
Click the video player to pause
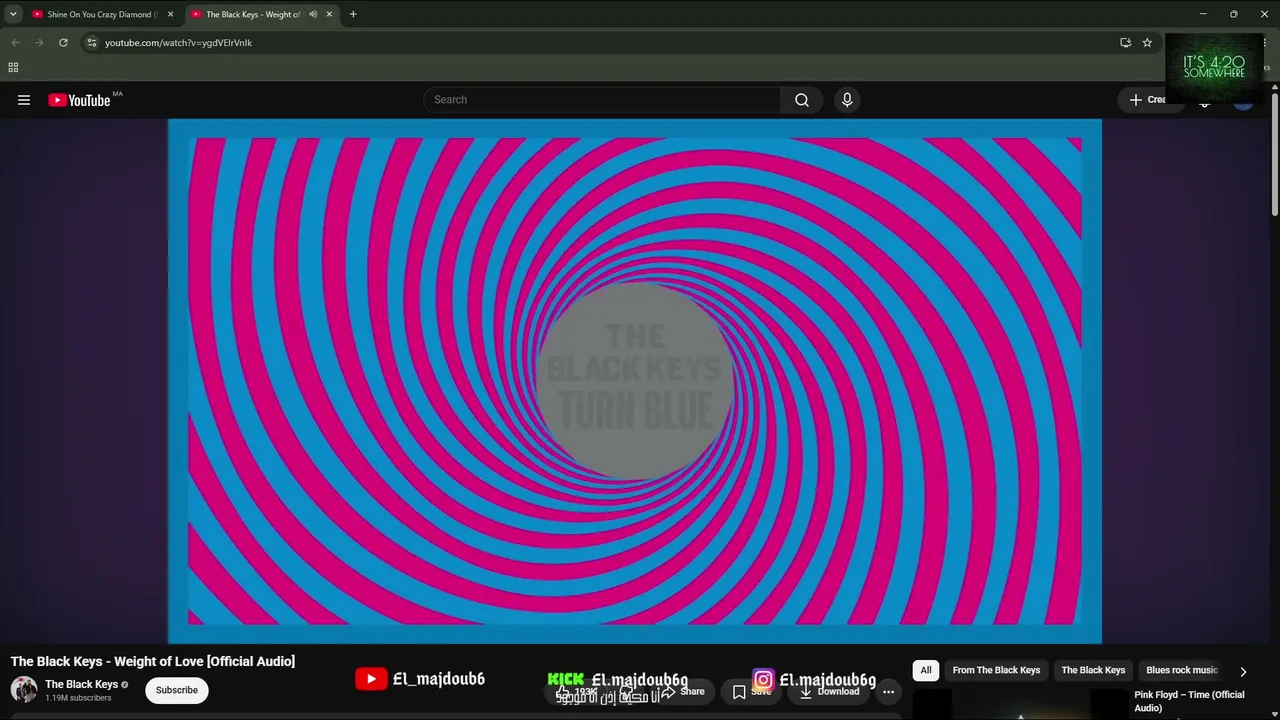(635, 381)
